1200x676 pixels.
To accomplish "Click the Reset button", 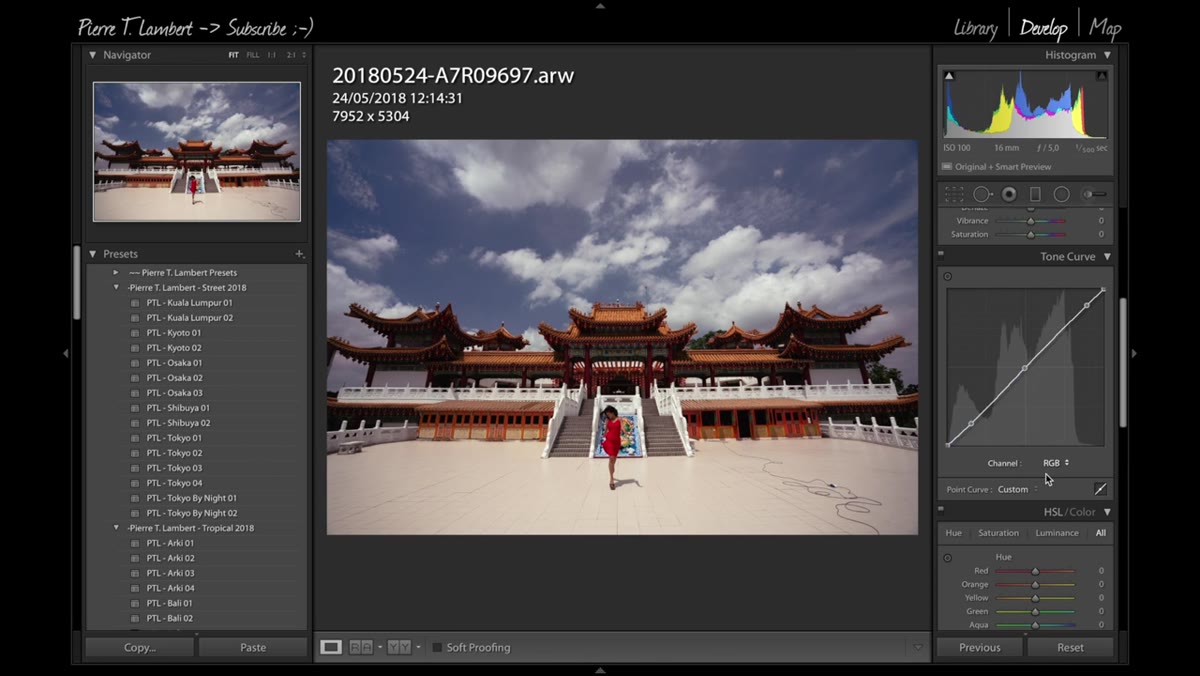I will point(1070,647).
